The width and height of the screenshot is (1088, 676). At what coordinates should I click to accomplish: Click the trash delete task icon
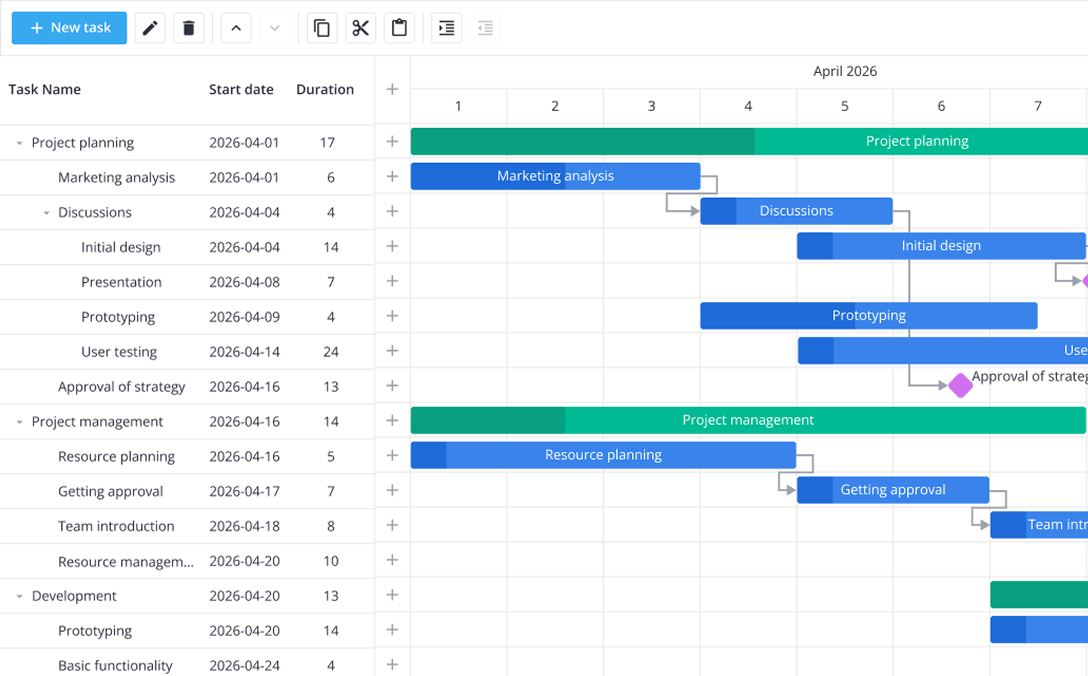tap(189, 28)
